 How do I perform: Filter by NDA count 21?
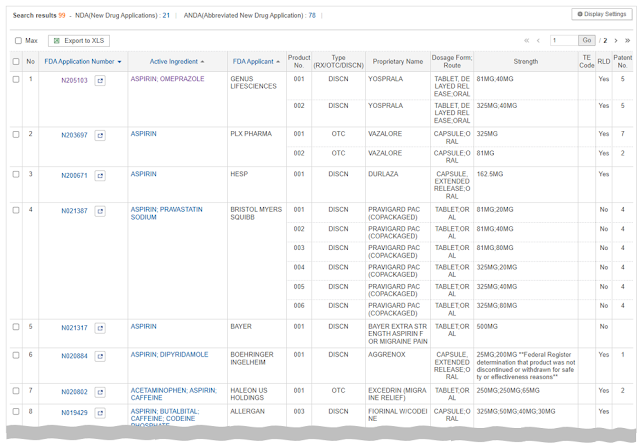(166, 16)
